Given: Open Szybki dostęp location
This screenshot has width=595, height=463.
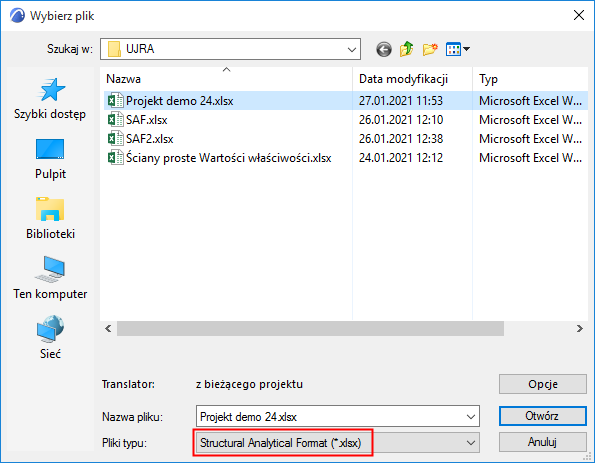Looking at the screenshot, I should pyautogui.click(x=50, y=99).
